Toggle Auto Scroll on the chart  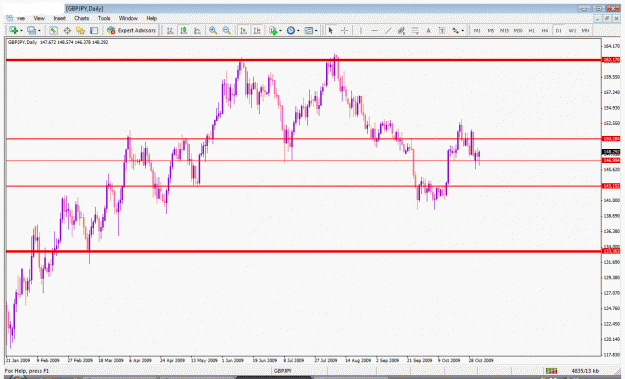244,30
